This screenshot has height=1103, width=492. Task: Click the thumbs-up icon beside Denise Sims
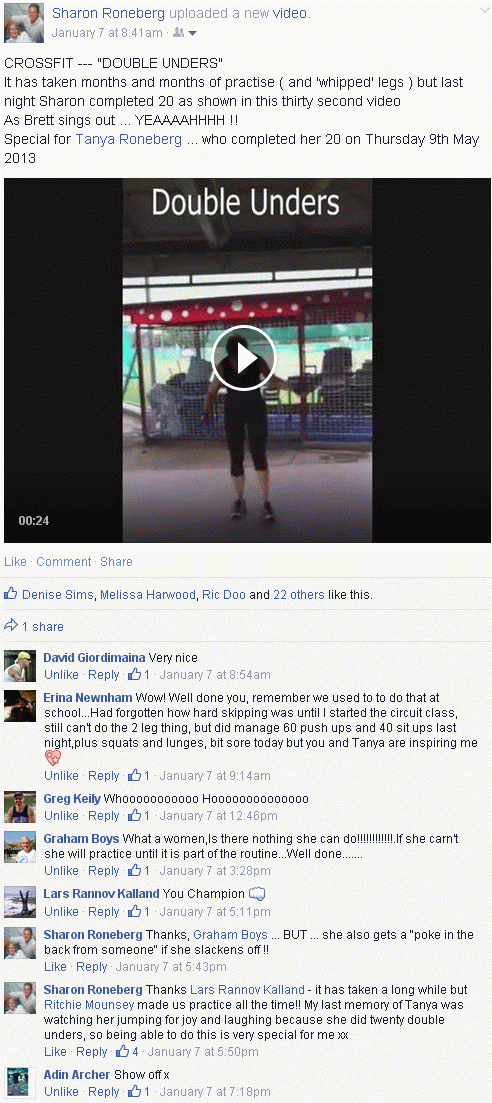point(11,594)
